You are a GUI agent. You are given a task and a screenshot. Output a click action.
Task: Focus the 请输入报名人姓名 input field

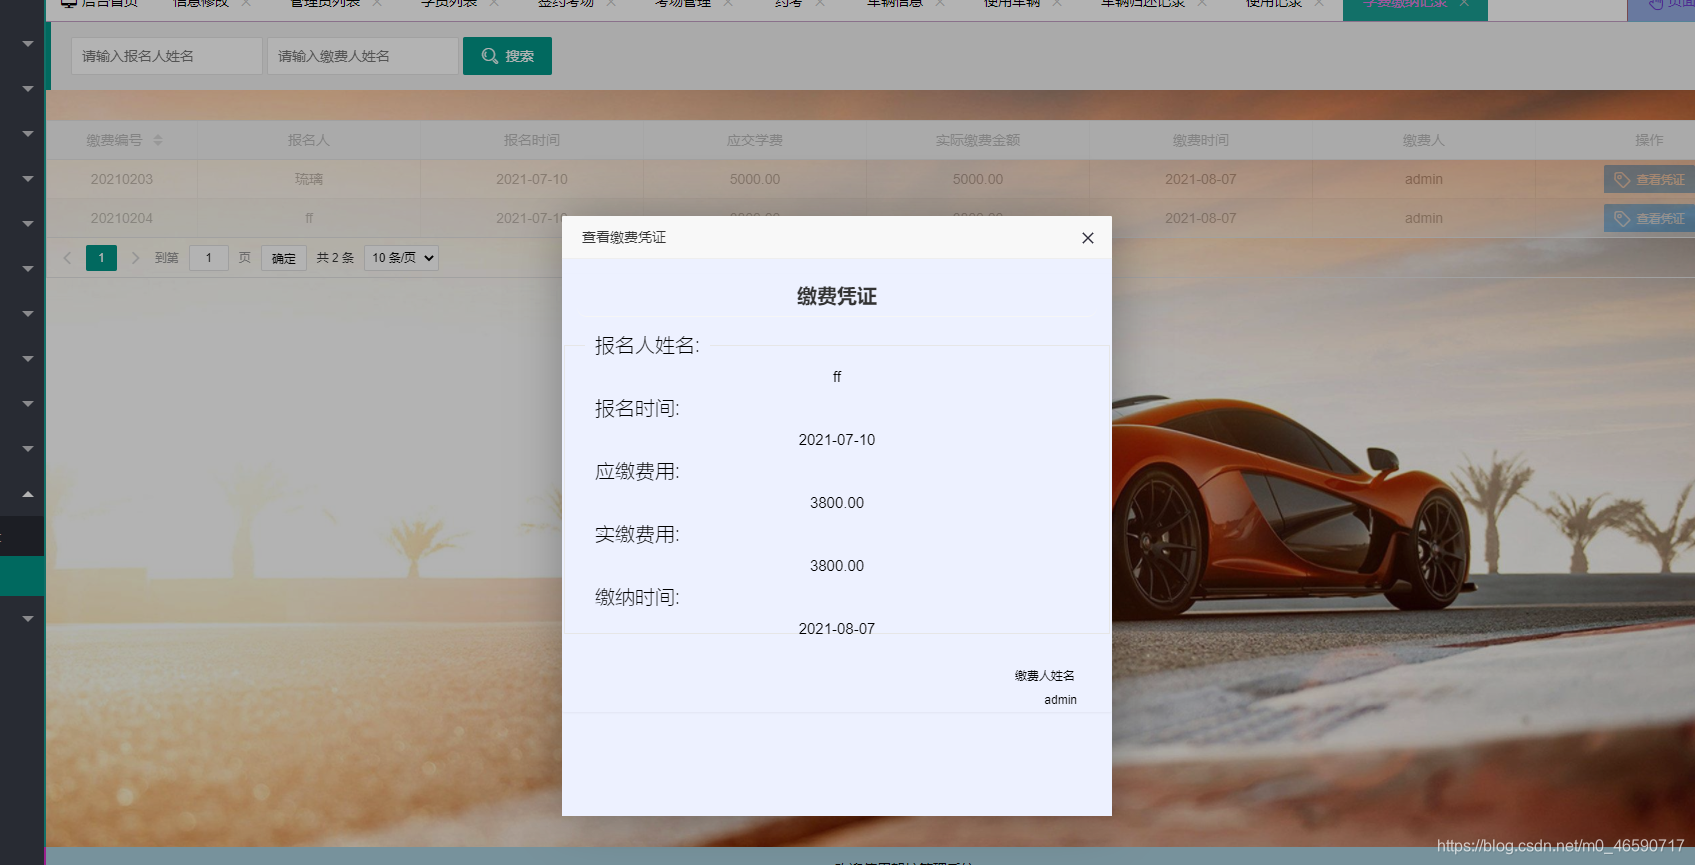166,56
